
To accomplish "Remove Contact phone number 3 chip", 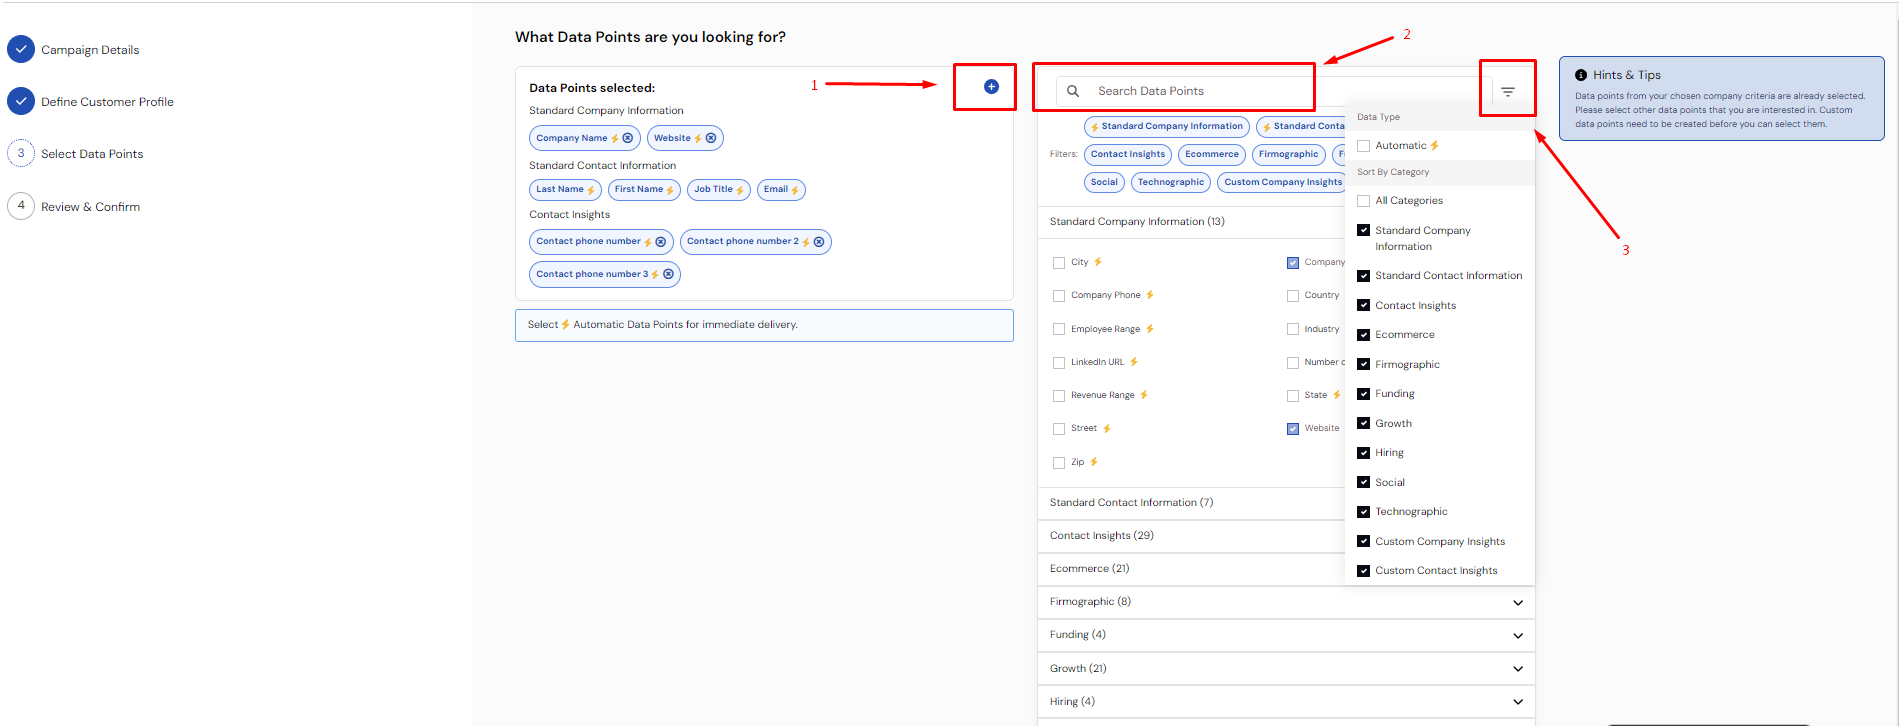I will click(x=669, y=274).
